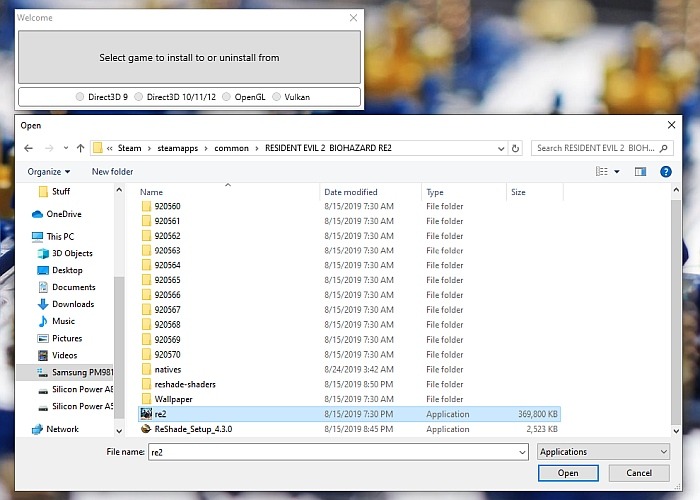Click the re2 application icon

(x=146, y=414)
